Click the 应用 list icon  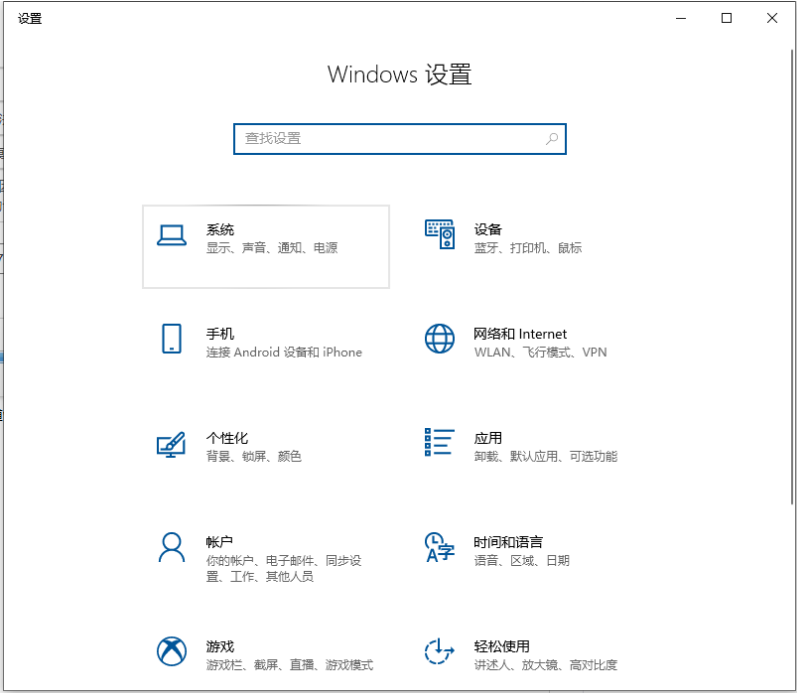point(440,442)
